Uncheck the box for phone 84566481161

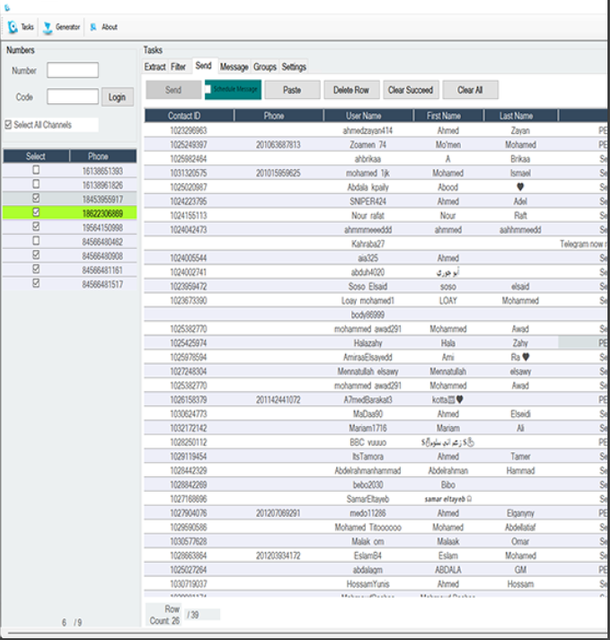click(x=36, y=269)
